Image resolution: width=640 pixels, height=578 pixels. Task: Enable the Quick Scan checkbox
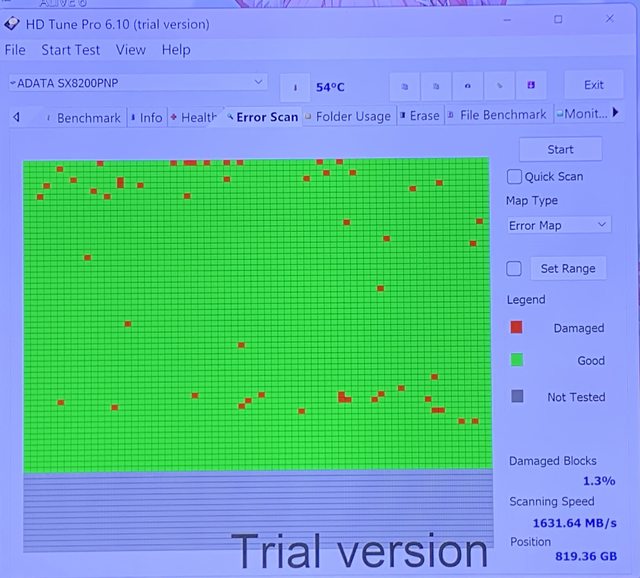[515, 177]
